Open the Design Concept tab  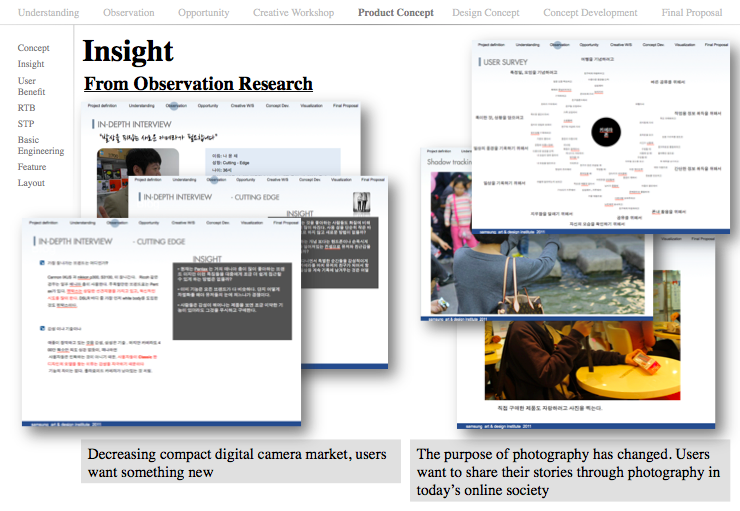click(486, 13)
